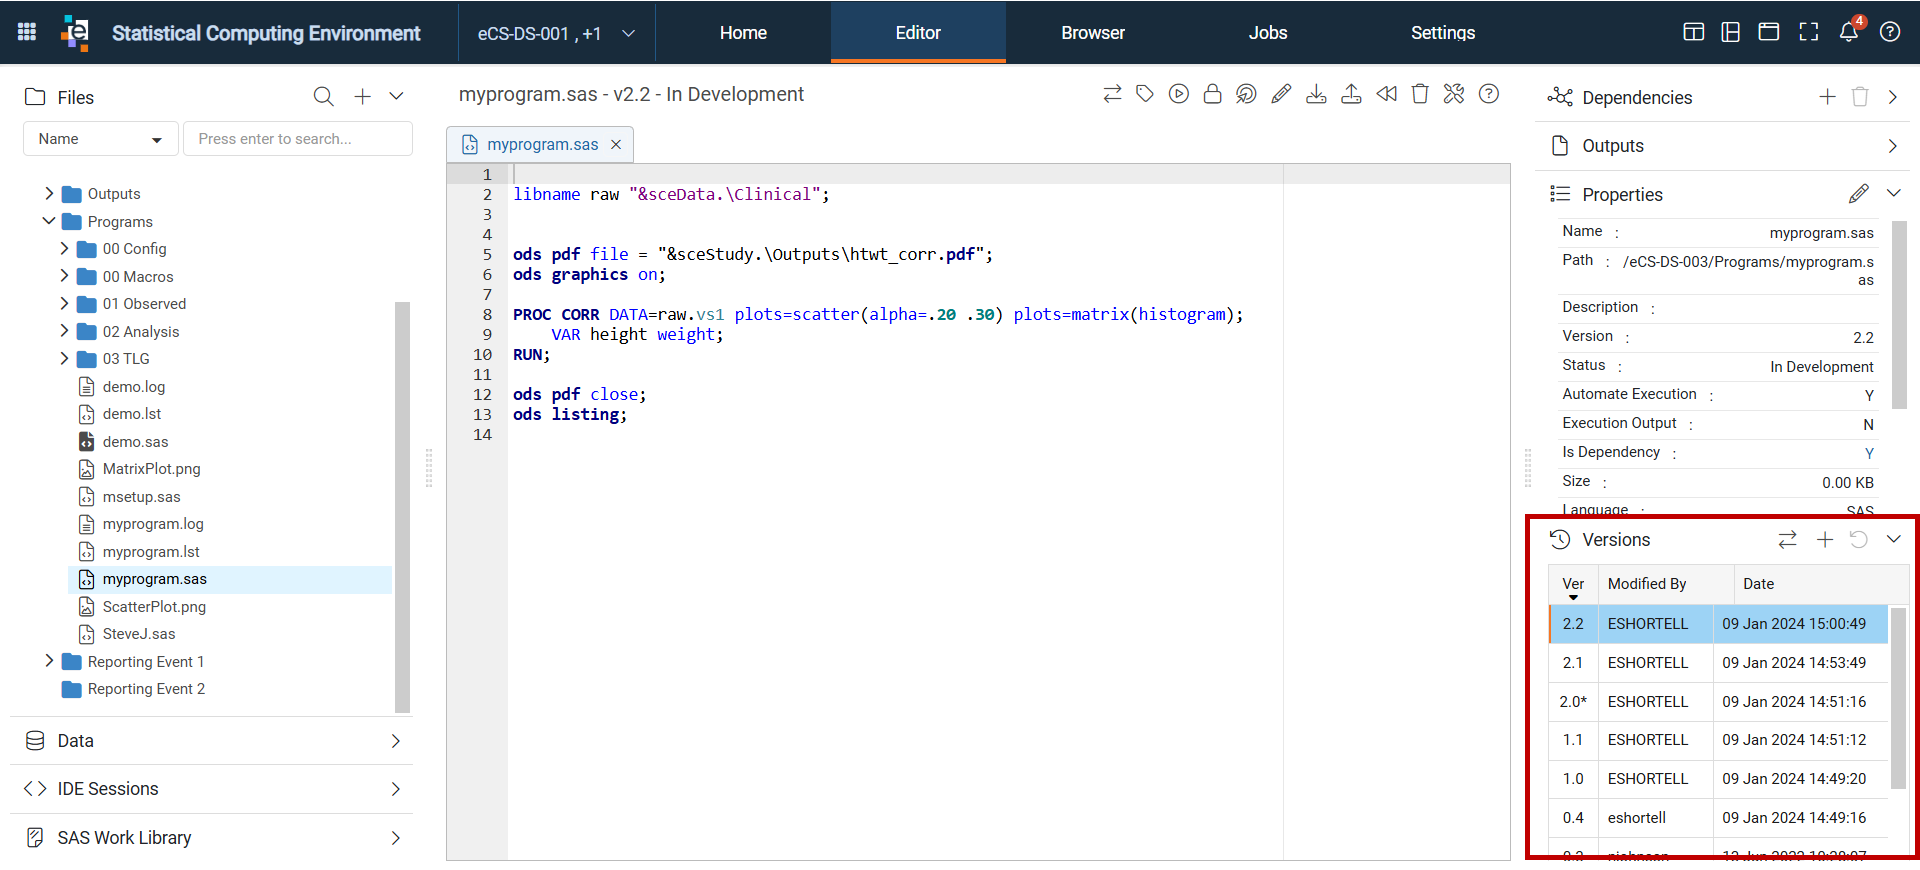Expand the Outputs folder in tree
This screenshot has height=870, width=1920.
49,193
